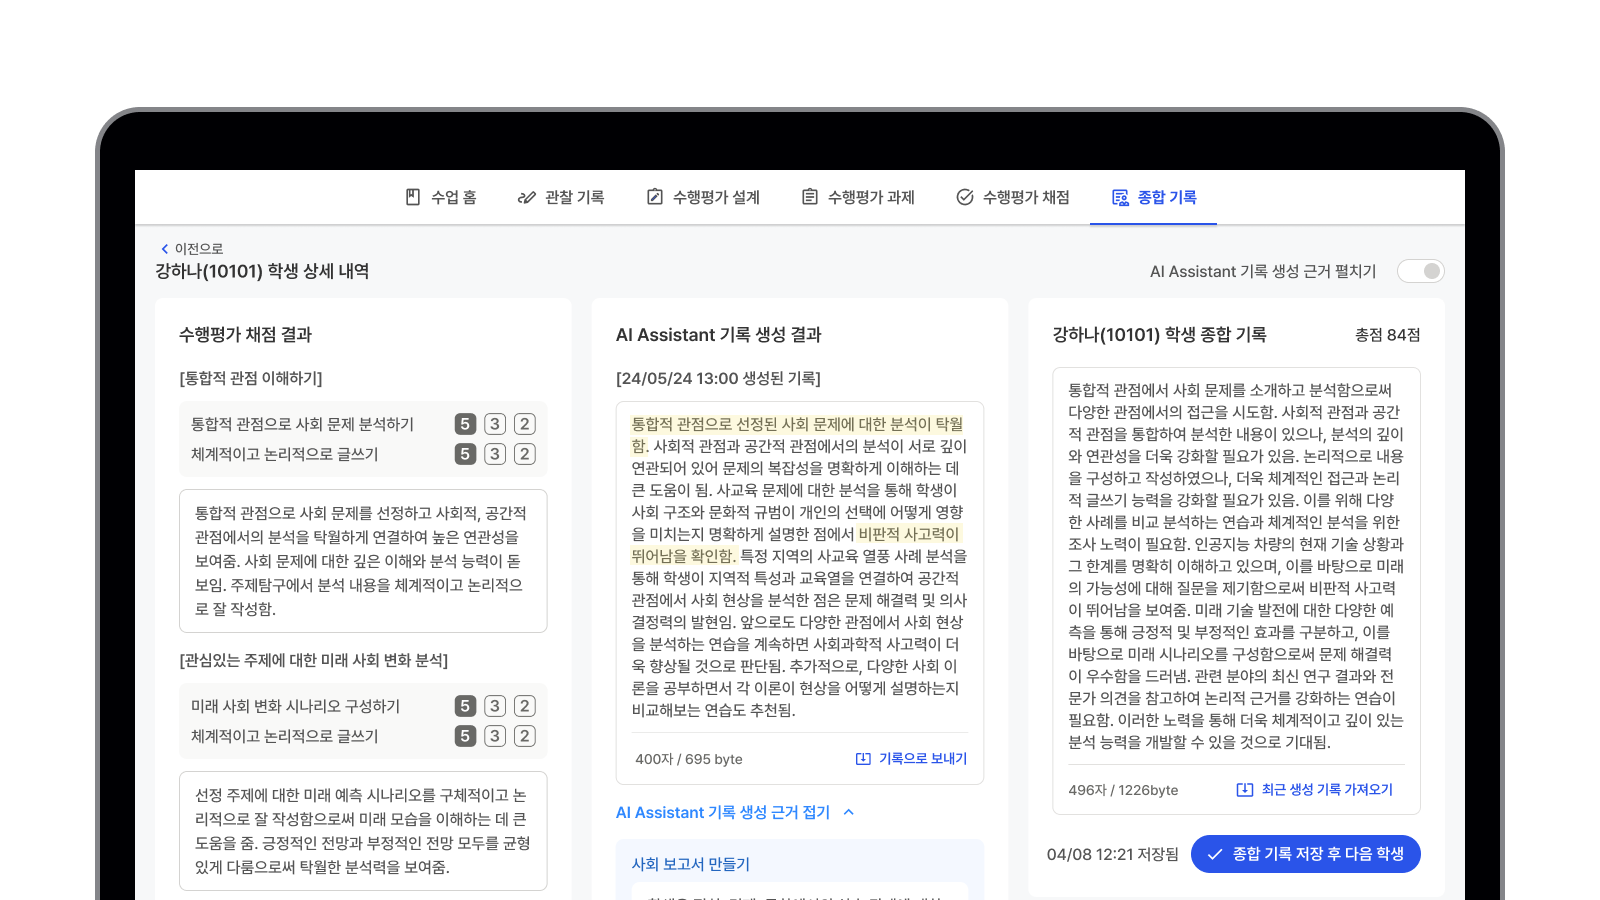Go back using the 이전으로 chevron
Screen dimensions: 1600x900
pyautogui.click(x=165, y=249)
